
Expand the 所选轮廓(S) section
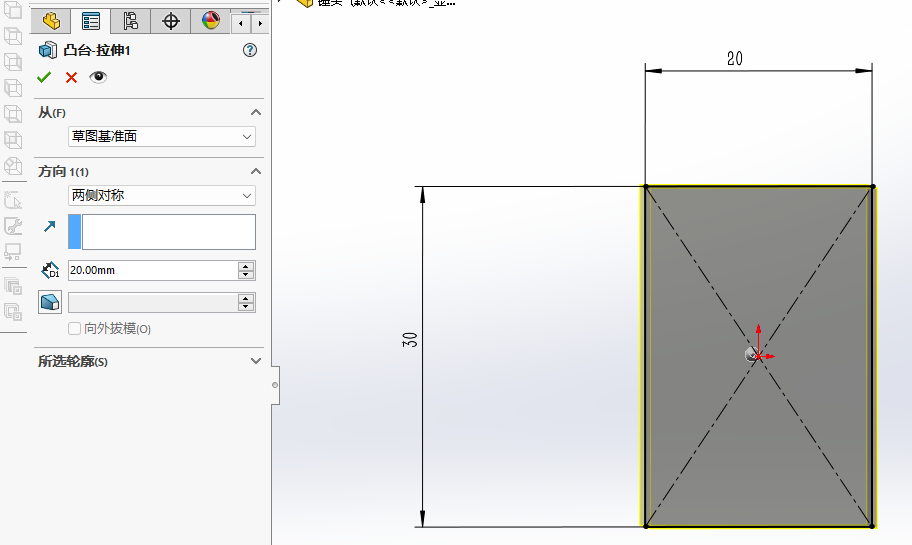255,361
